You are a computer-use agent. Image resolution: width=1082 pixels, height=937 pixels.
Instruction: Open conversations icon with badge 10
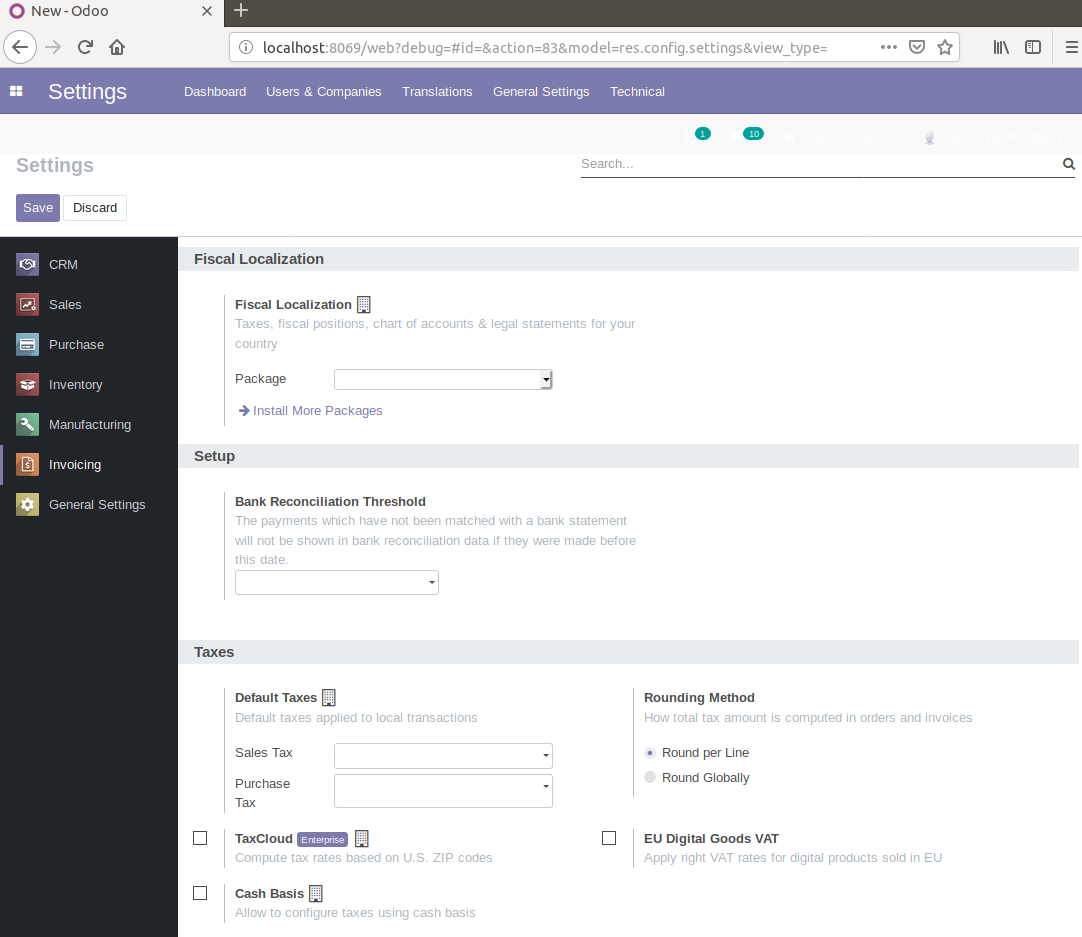[x=746, y=136]
